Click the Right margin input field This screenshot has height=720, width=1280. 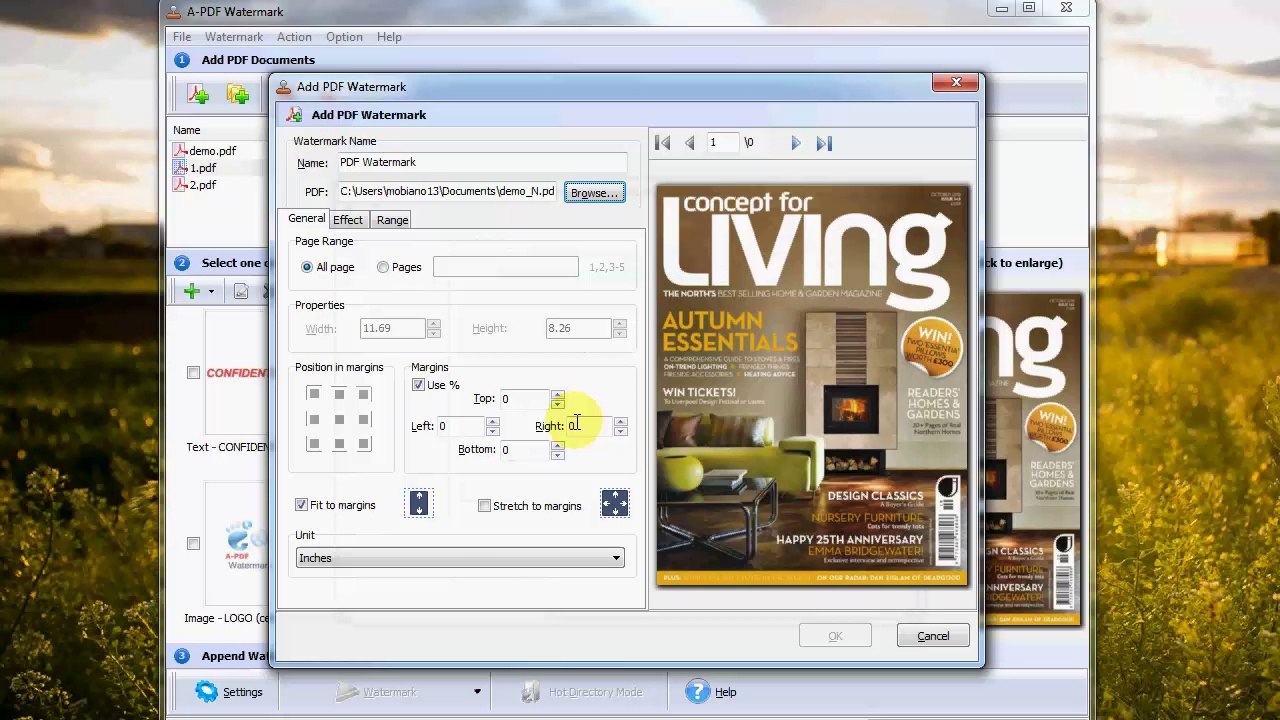589,426
